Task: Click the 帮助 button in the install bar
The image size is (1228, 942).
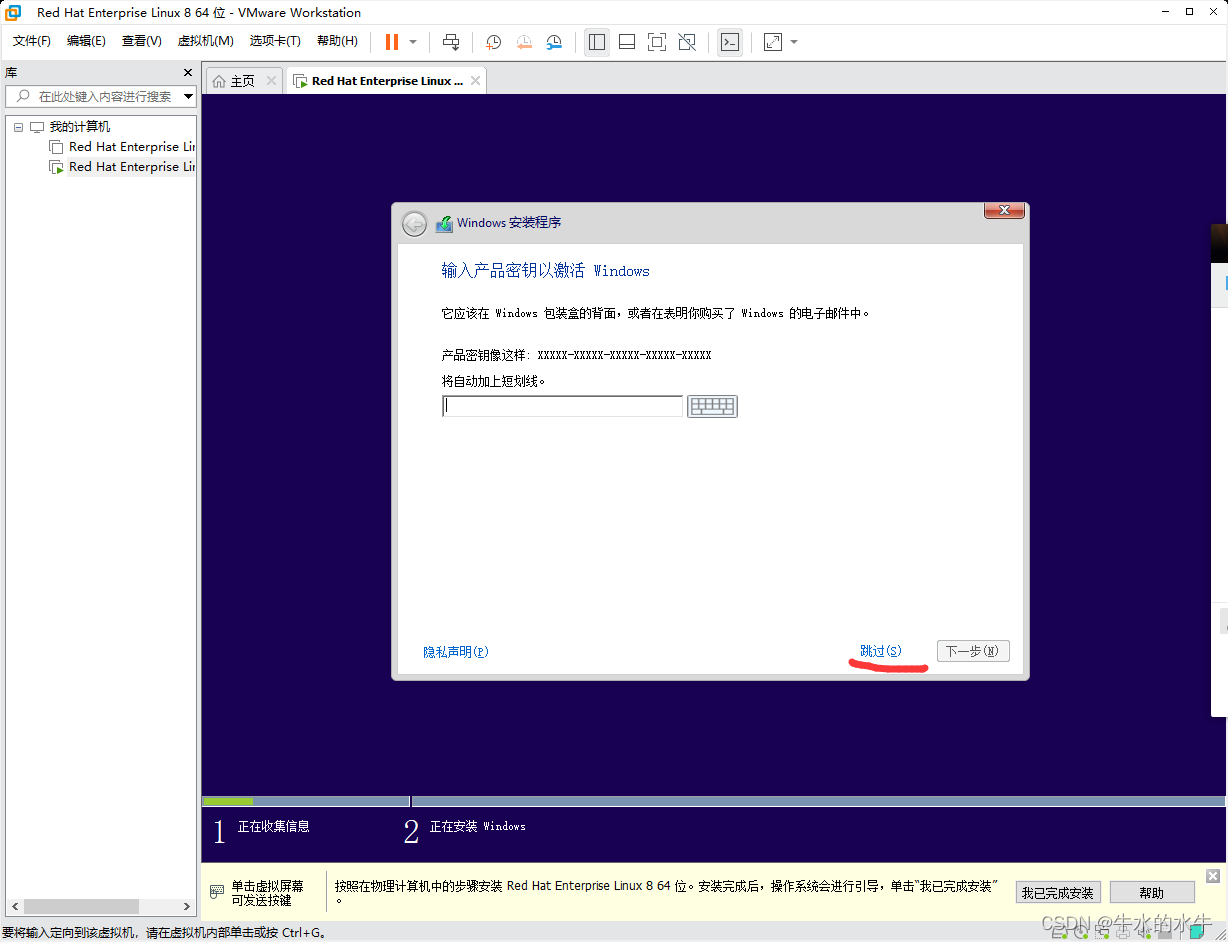Action: click(x=1152, y=892)
